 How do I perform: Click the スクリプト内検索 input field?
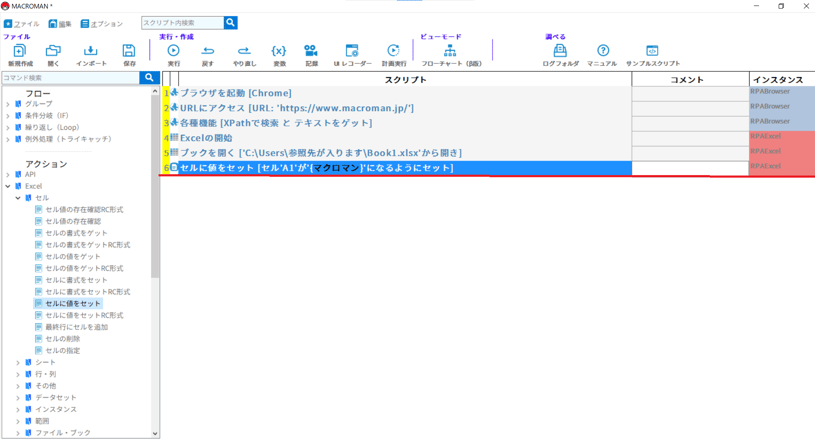pyautogui.click(x=182, y=22)
